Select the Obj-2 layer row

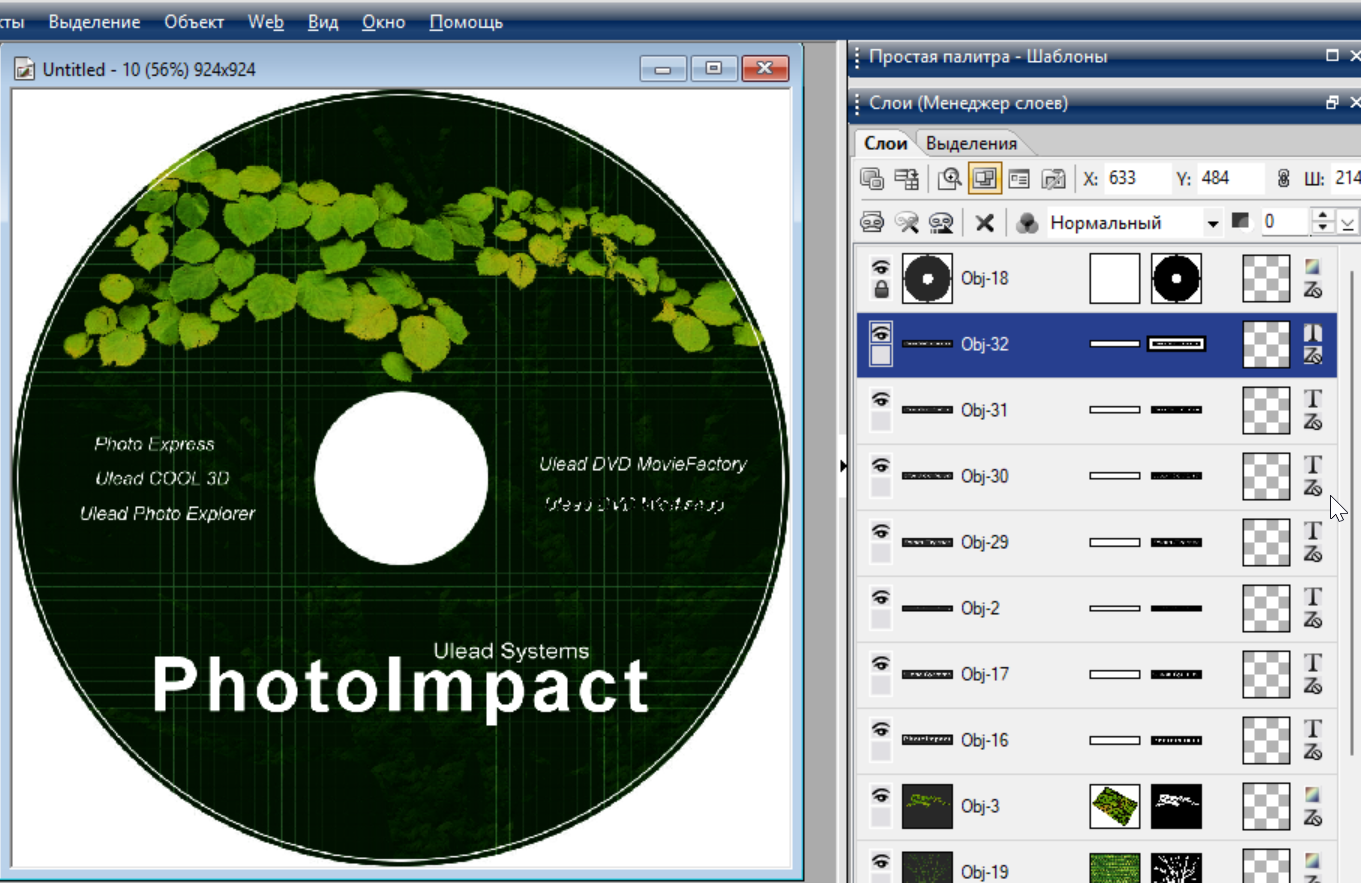[1096, 608]
